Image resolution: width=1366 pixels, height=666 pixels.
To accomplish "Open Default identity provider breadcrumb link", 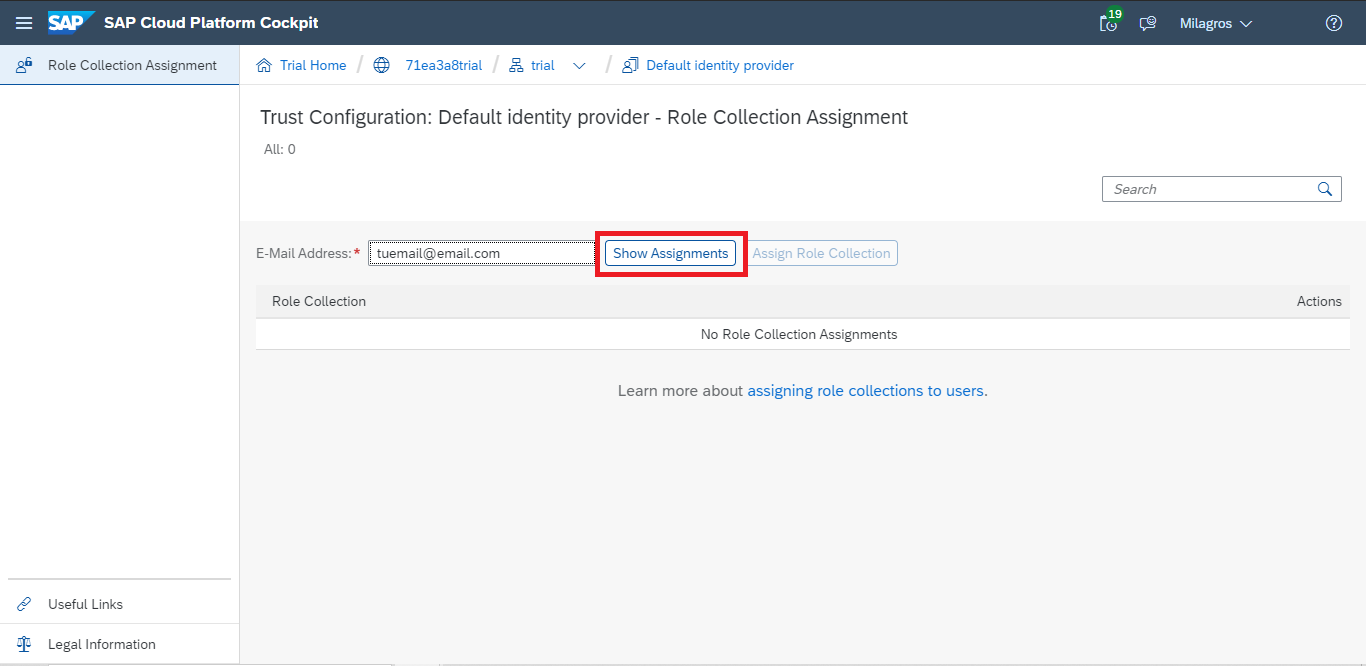I will pyautogui.click(x=719, y=65).
